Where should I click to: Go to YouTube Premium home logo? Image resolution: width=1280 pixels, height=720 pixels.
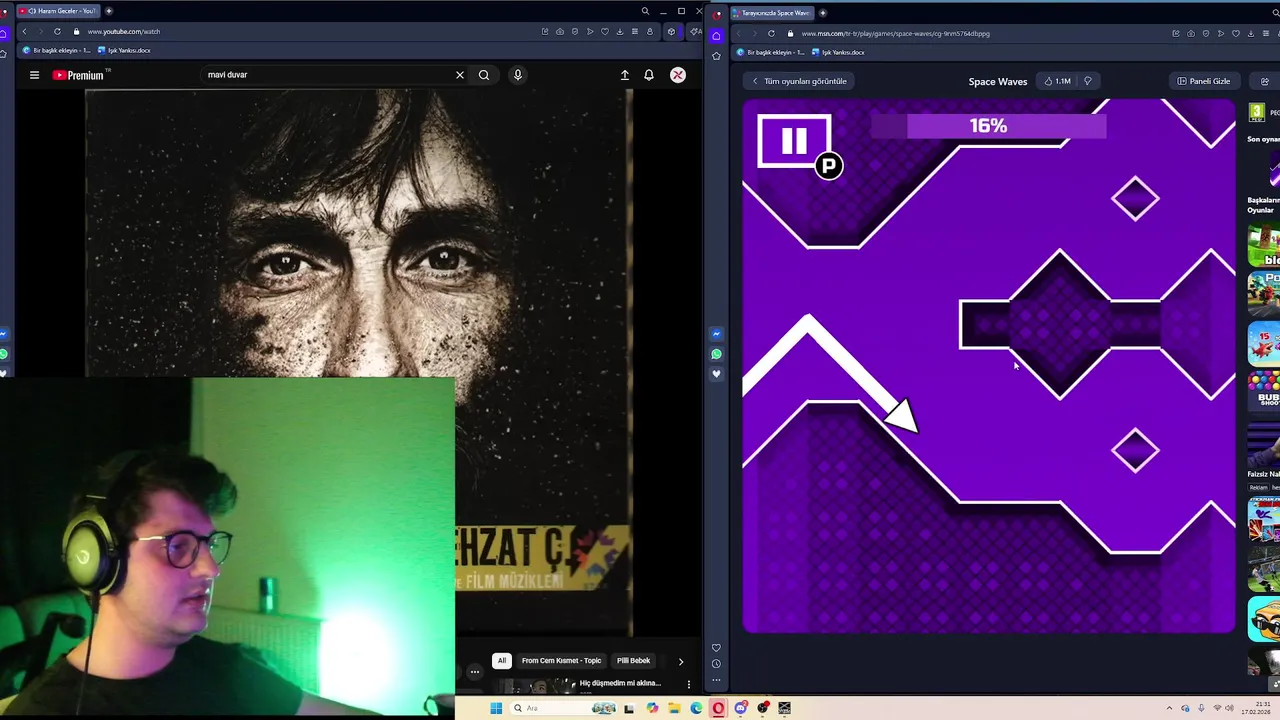79,75
